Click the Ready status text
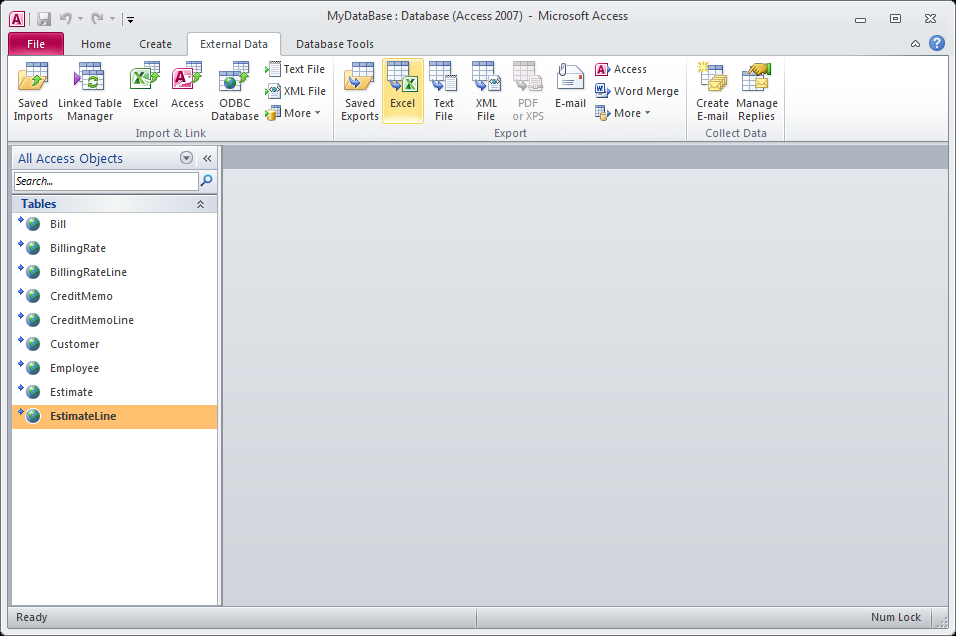Image resolution: width=956 pixels, height=636 pixels. point(32,617)
